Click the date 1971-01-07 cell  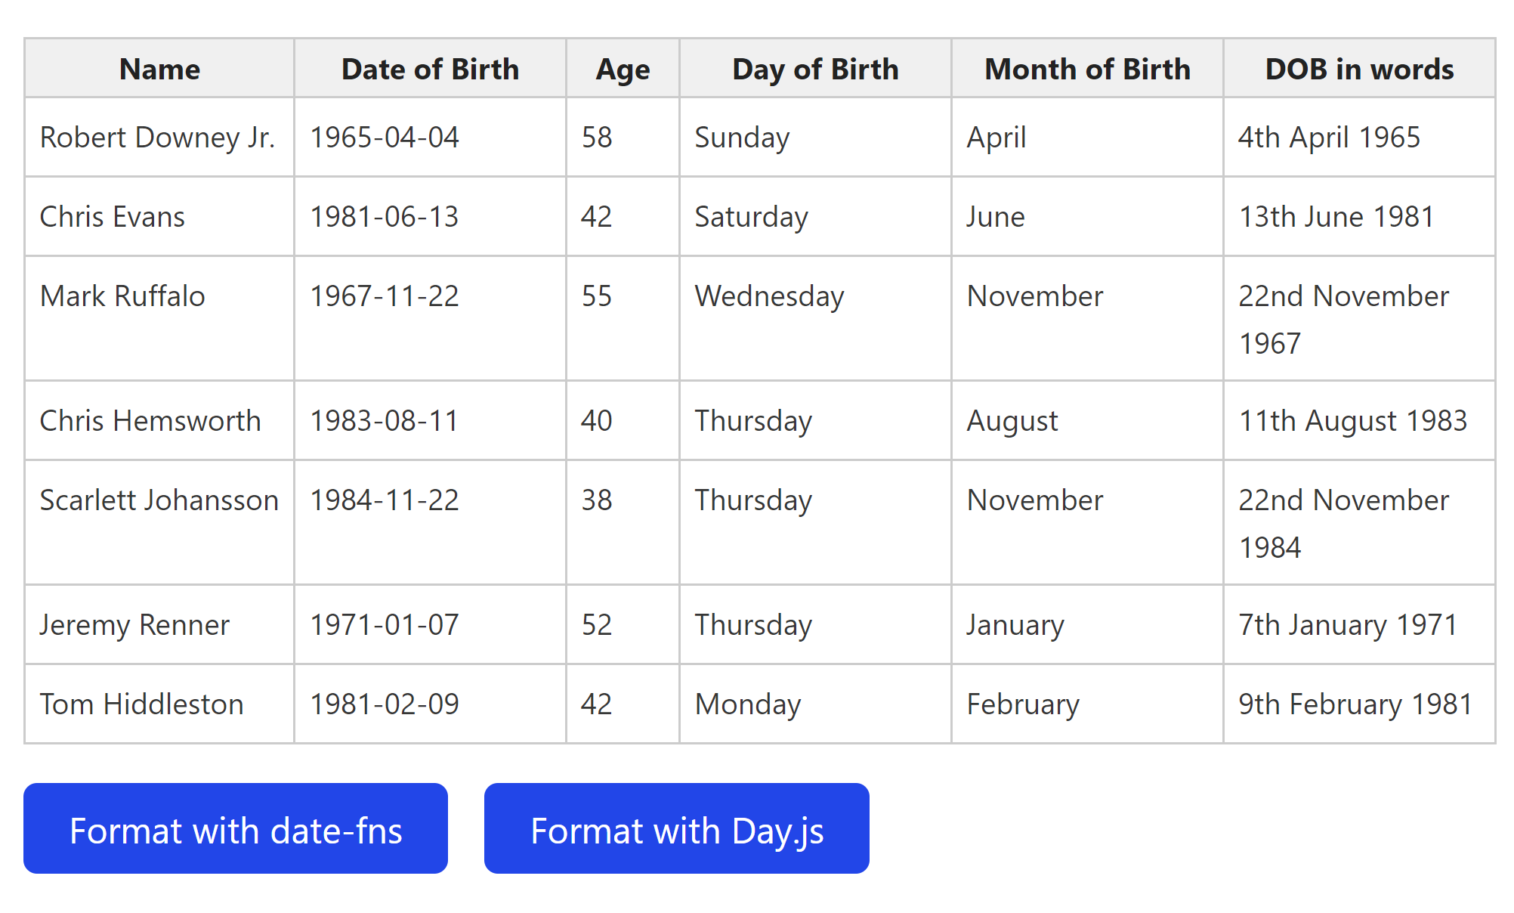click(x=430, y=624)
